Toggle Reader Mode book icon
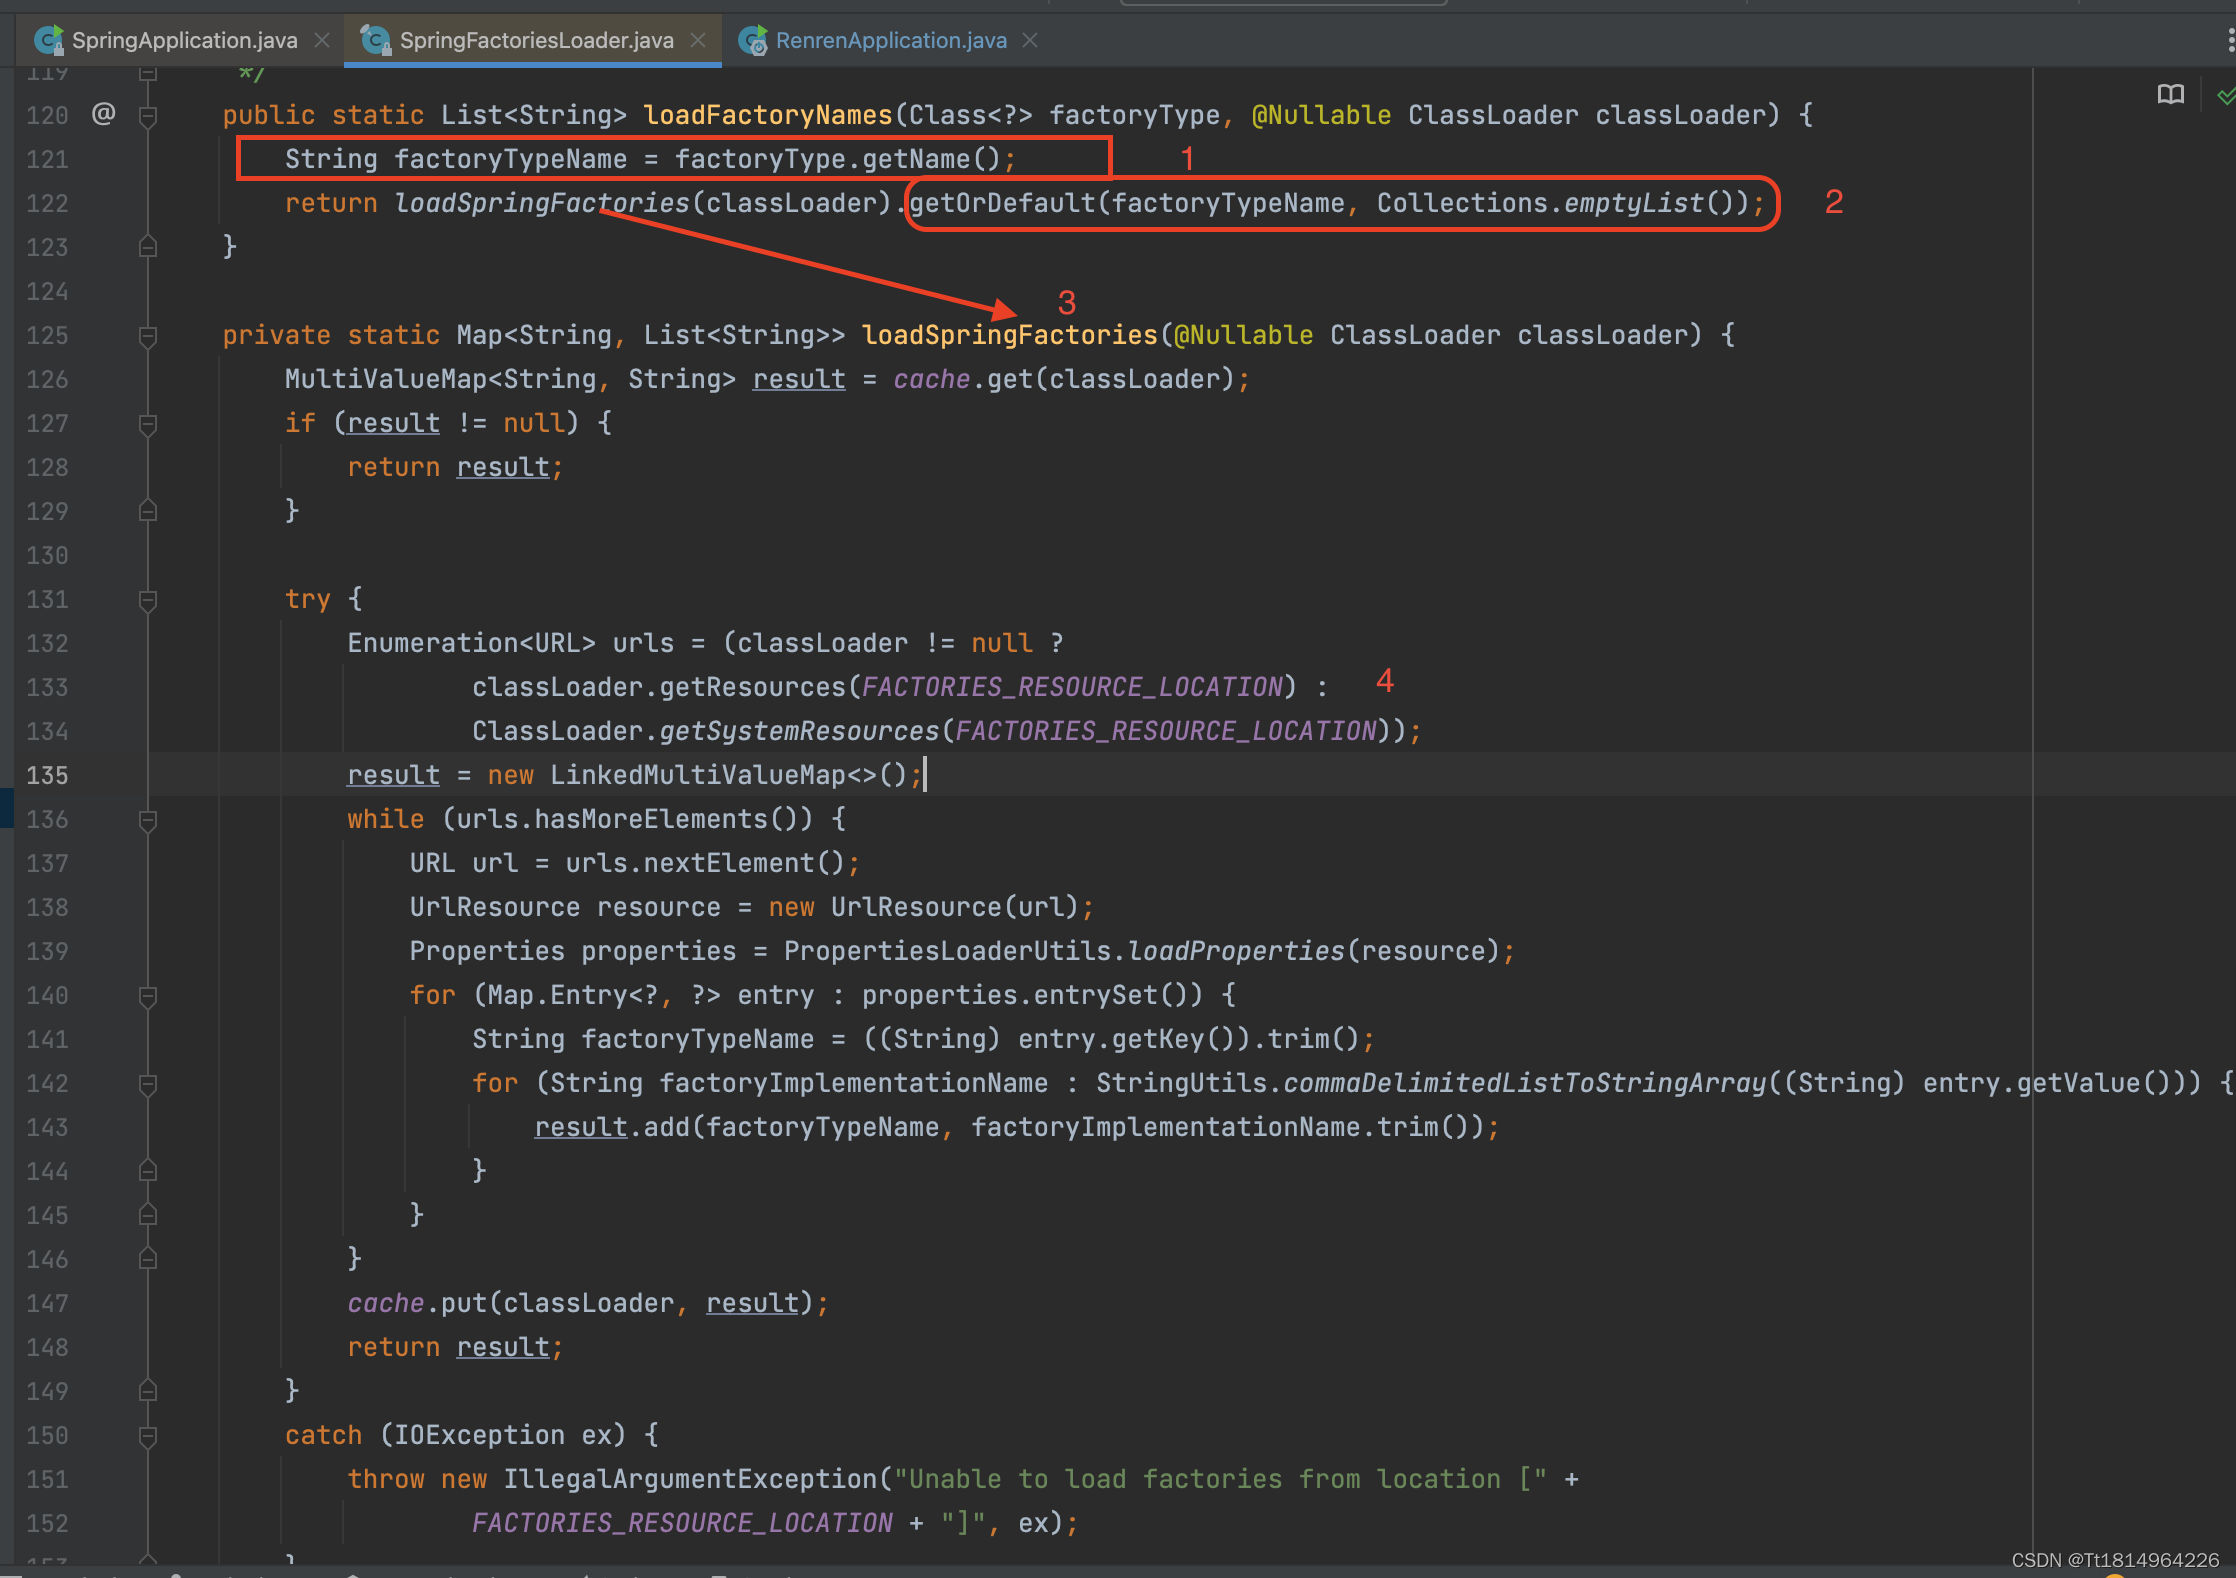This screenshot has height=1578, width=2236. click(2171, 95)
